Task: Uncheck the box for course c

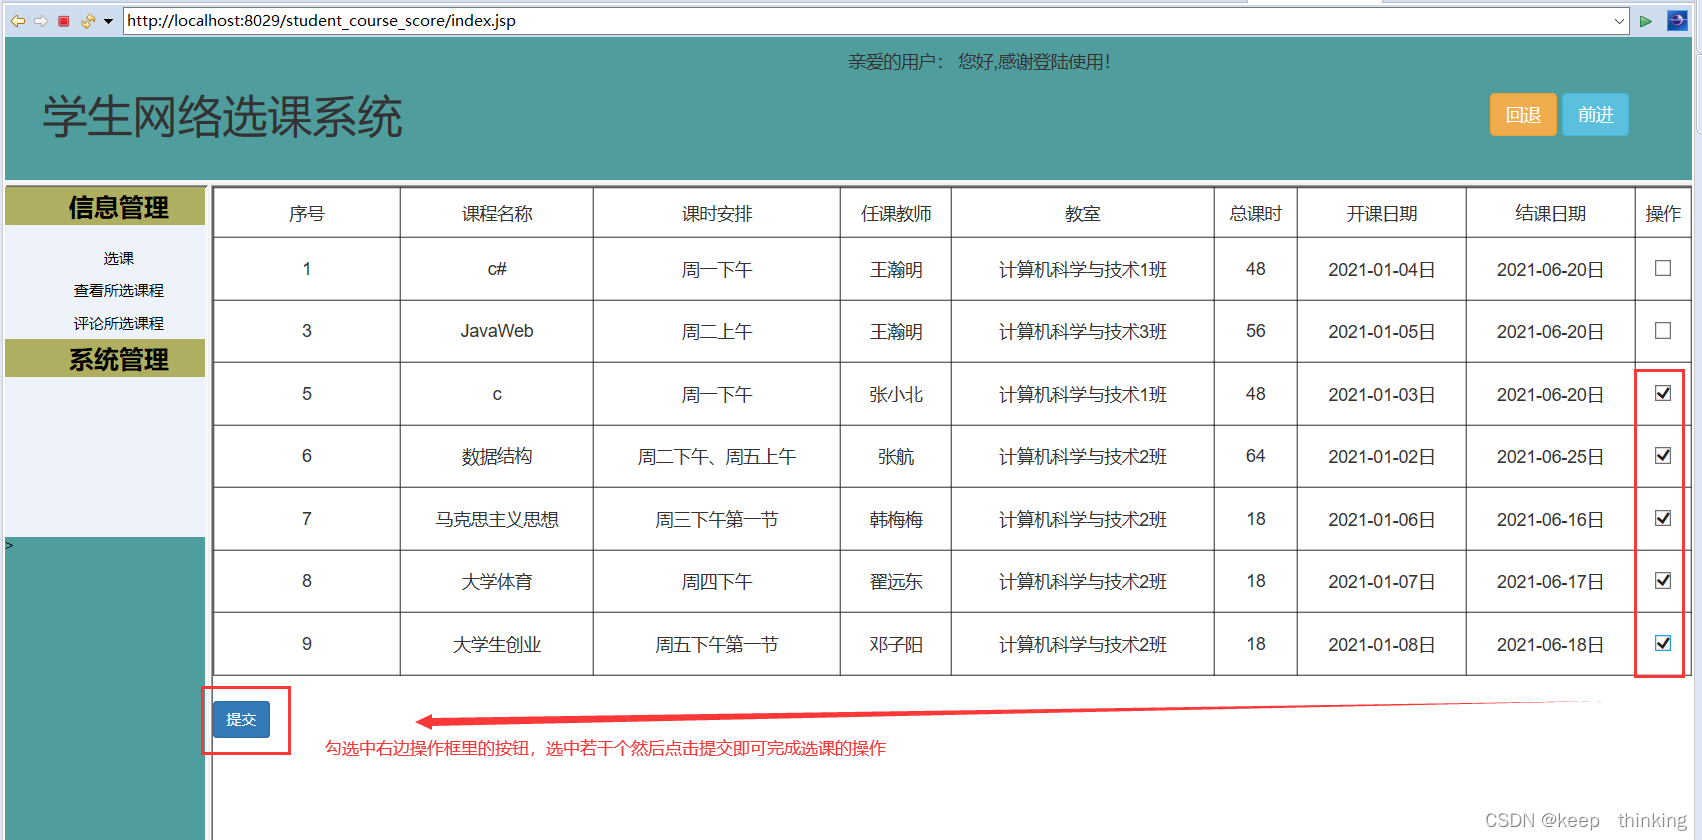Action: tap(1663, 393)
